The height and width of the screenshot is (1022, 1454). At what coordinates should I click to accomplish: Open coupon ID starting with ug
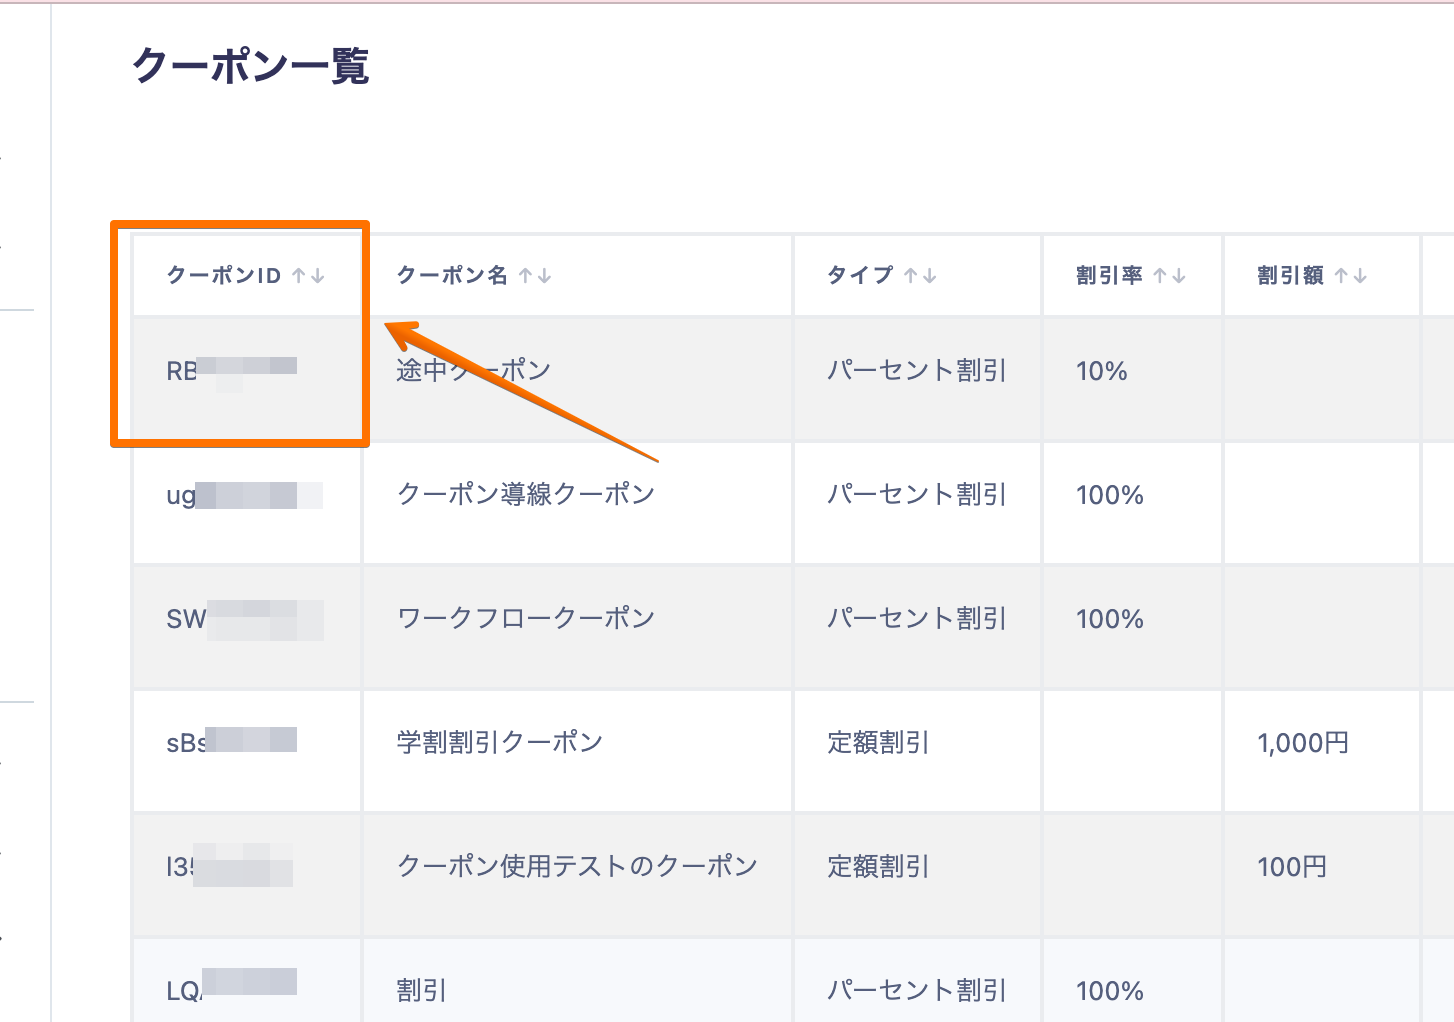click(x=243, y=495)
